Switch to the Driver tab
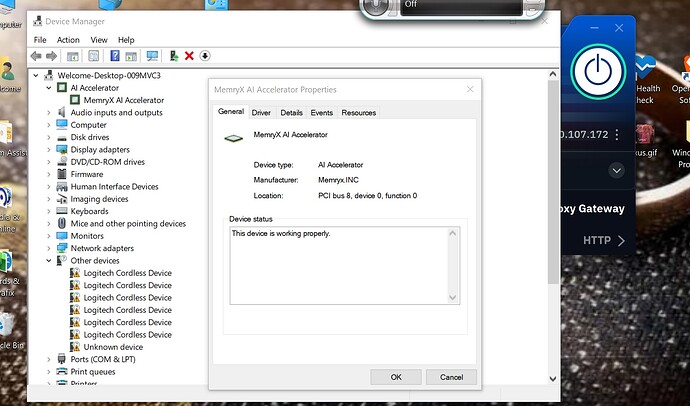Screen dimensions: 690x406 [x=261, y=113]
